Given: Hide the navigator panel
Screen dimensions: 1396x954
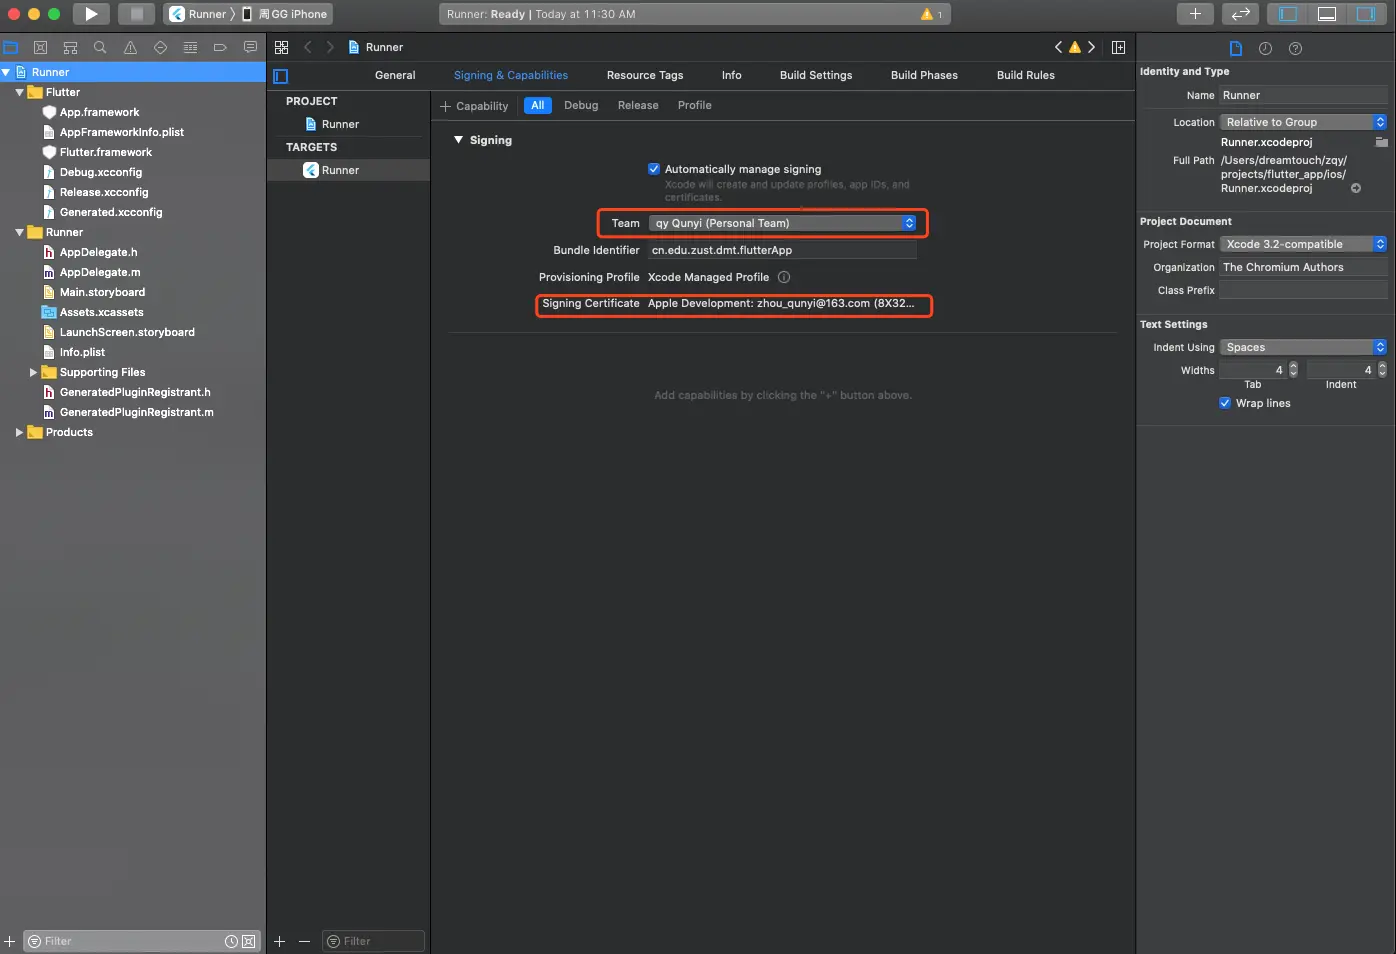Looking at the screenshot, I should [x=1288, y=14].
